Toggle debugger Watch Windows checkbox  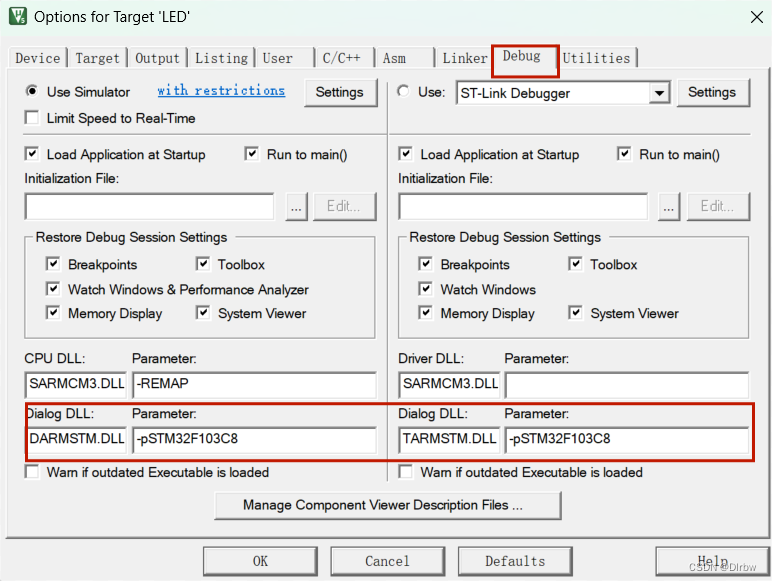[x=425, y=289]
